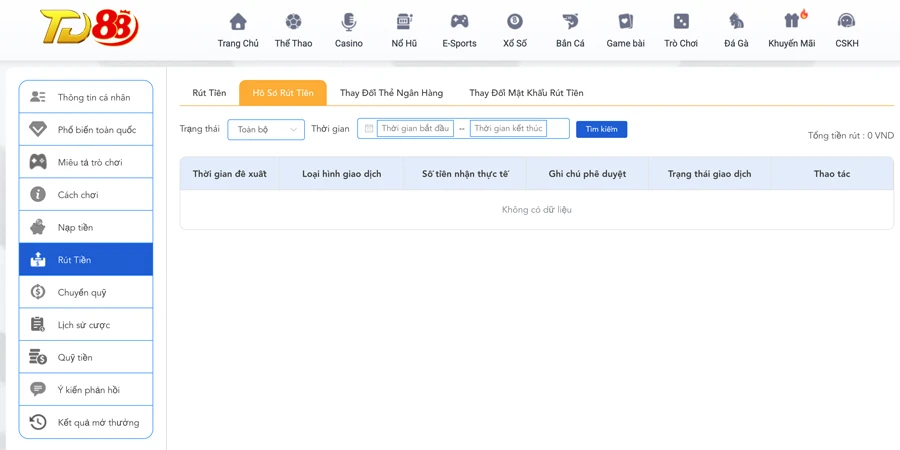Open Lịch sử cược label in sidebar
900x450 pixels.
point(84,325)
